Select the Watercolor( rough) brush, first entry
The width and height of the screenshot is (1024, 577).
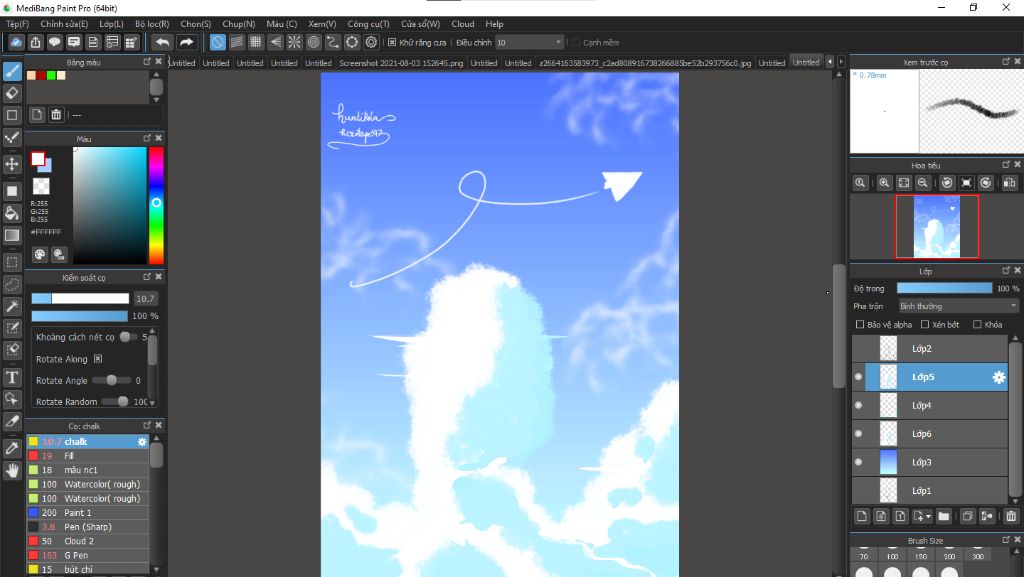(x=88, y=484)
